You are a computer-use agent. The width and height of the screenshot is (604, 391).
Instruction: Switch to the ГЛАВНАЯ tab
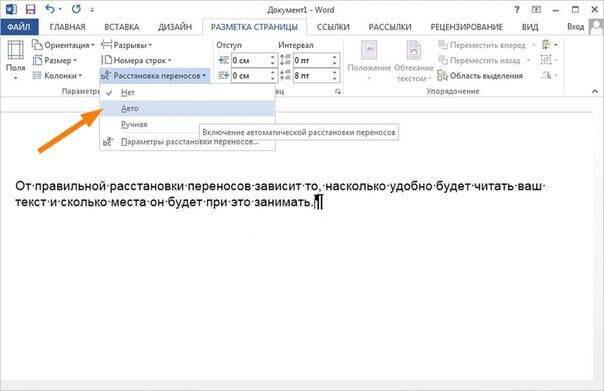(67, 27)
